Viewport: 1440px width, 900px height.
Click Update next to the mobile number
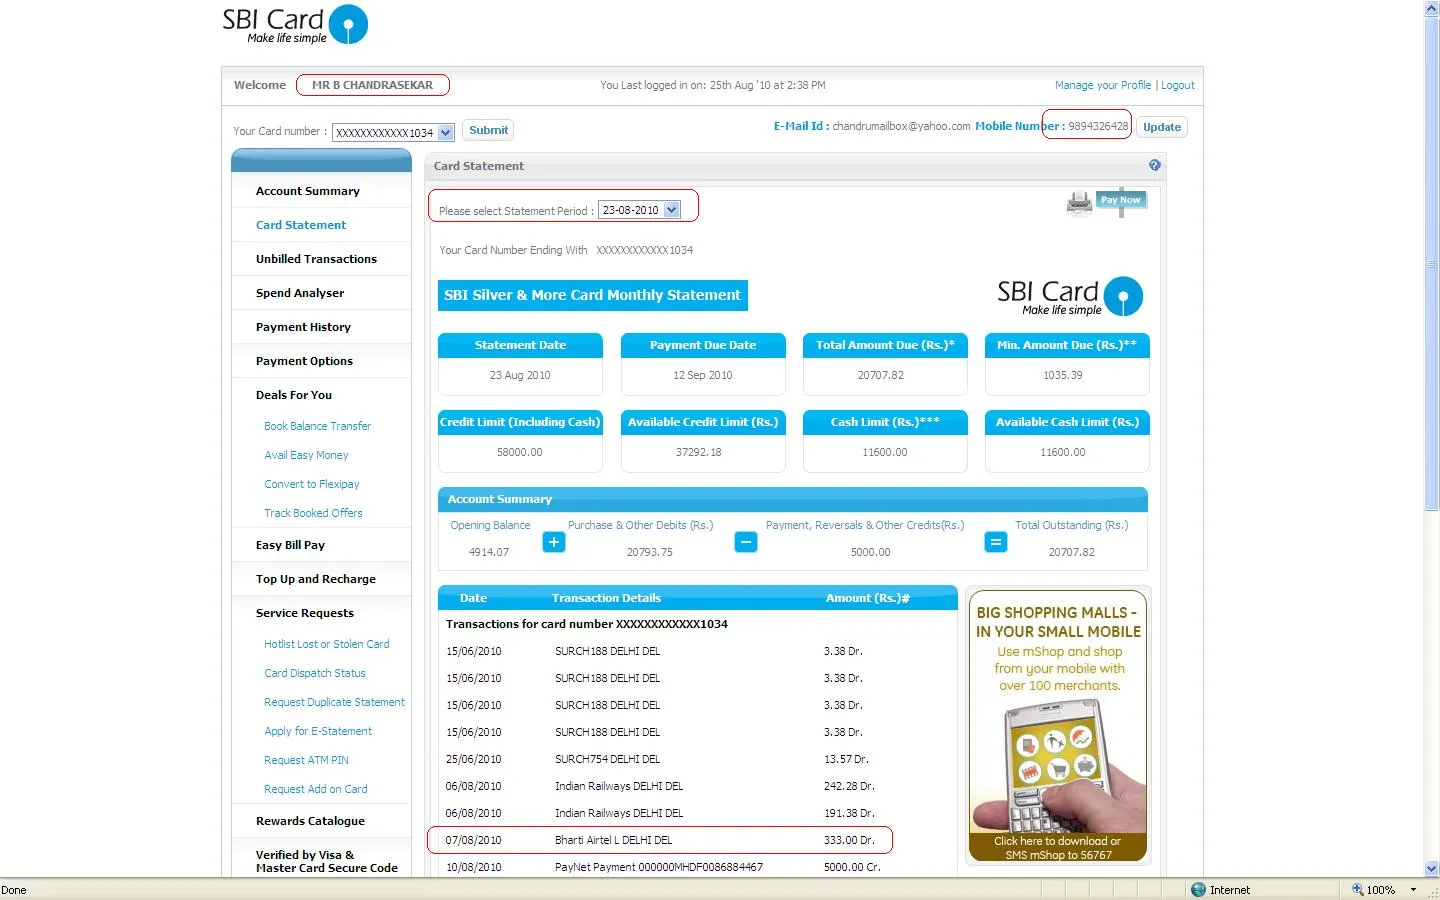pos(1161,127)
